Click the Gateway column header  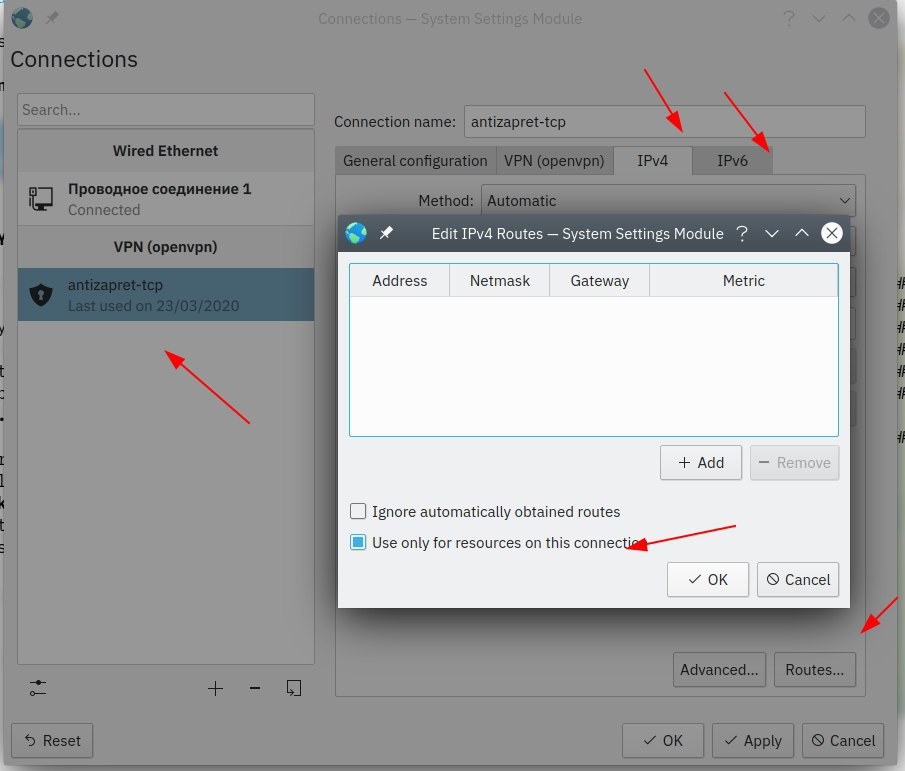pyautogui.click(x=599, y=280)
